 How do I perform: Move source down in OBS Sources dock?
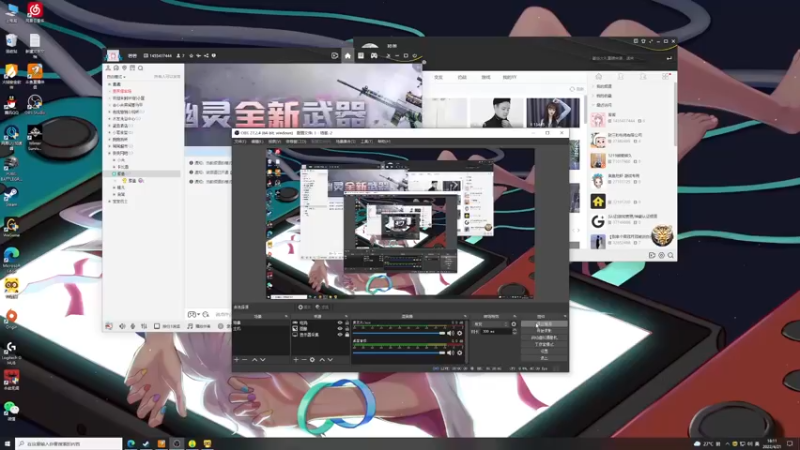click(330, 360)
